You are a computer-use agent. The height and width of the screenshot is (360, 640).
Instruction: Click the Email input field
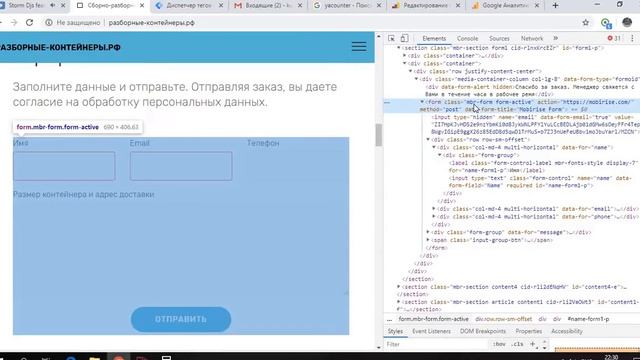[x=181, y=166]
